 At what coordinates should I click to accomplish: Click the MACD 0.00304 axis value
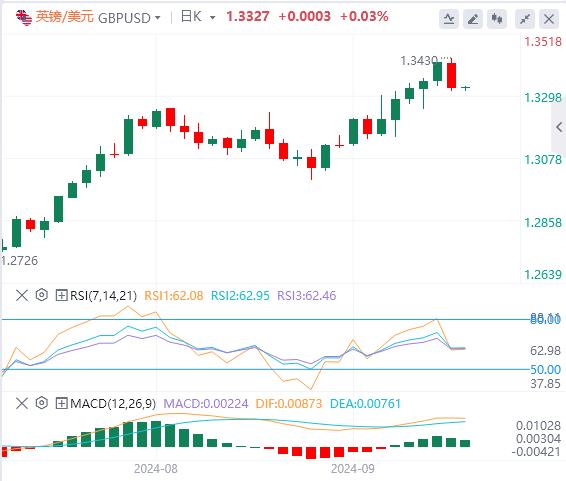pos(538,439)
